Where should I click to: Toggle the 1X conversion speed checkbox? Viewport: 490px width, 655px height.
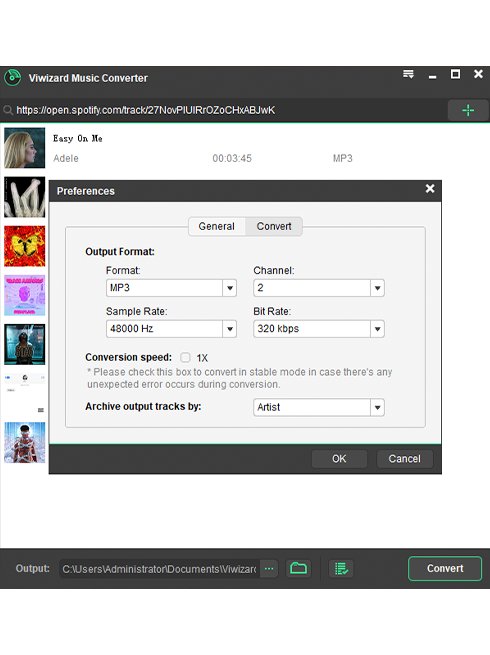pyautogui.click(x=185, y=358)
